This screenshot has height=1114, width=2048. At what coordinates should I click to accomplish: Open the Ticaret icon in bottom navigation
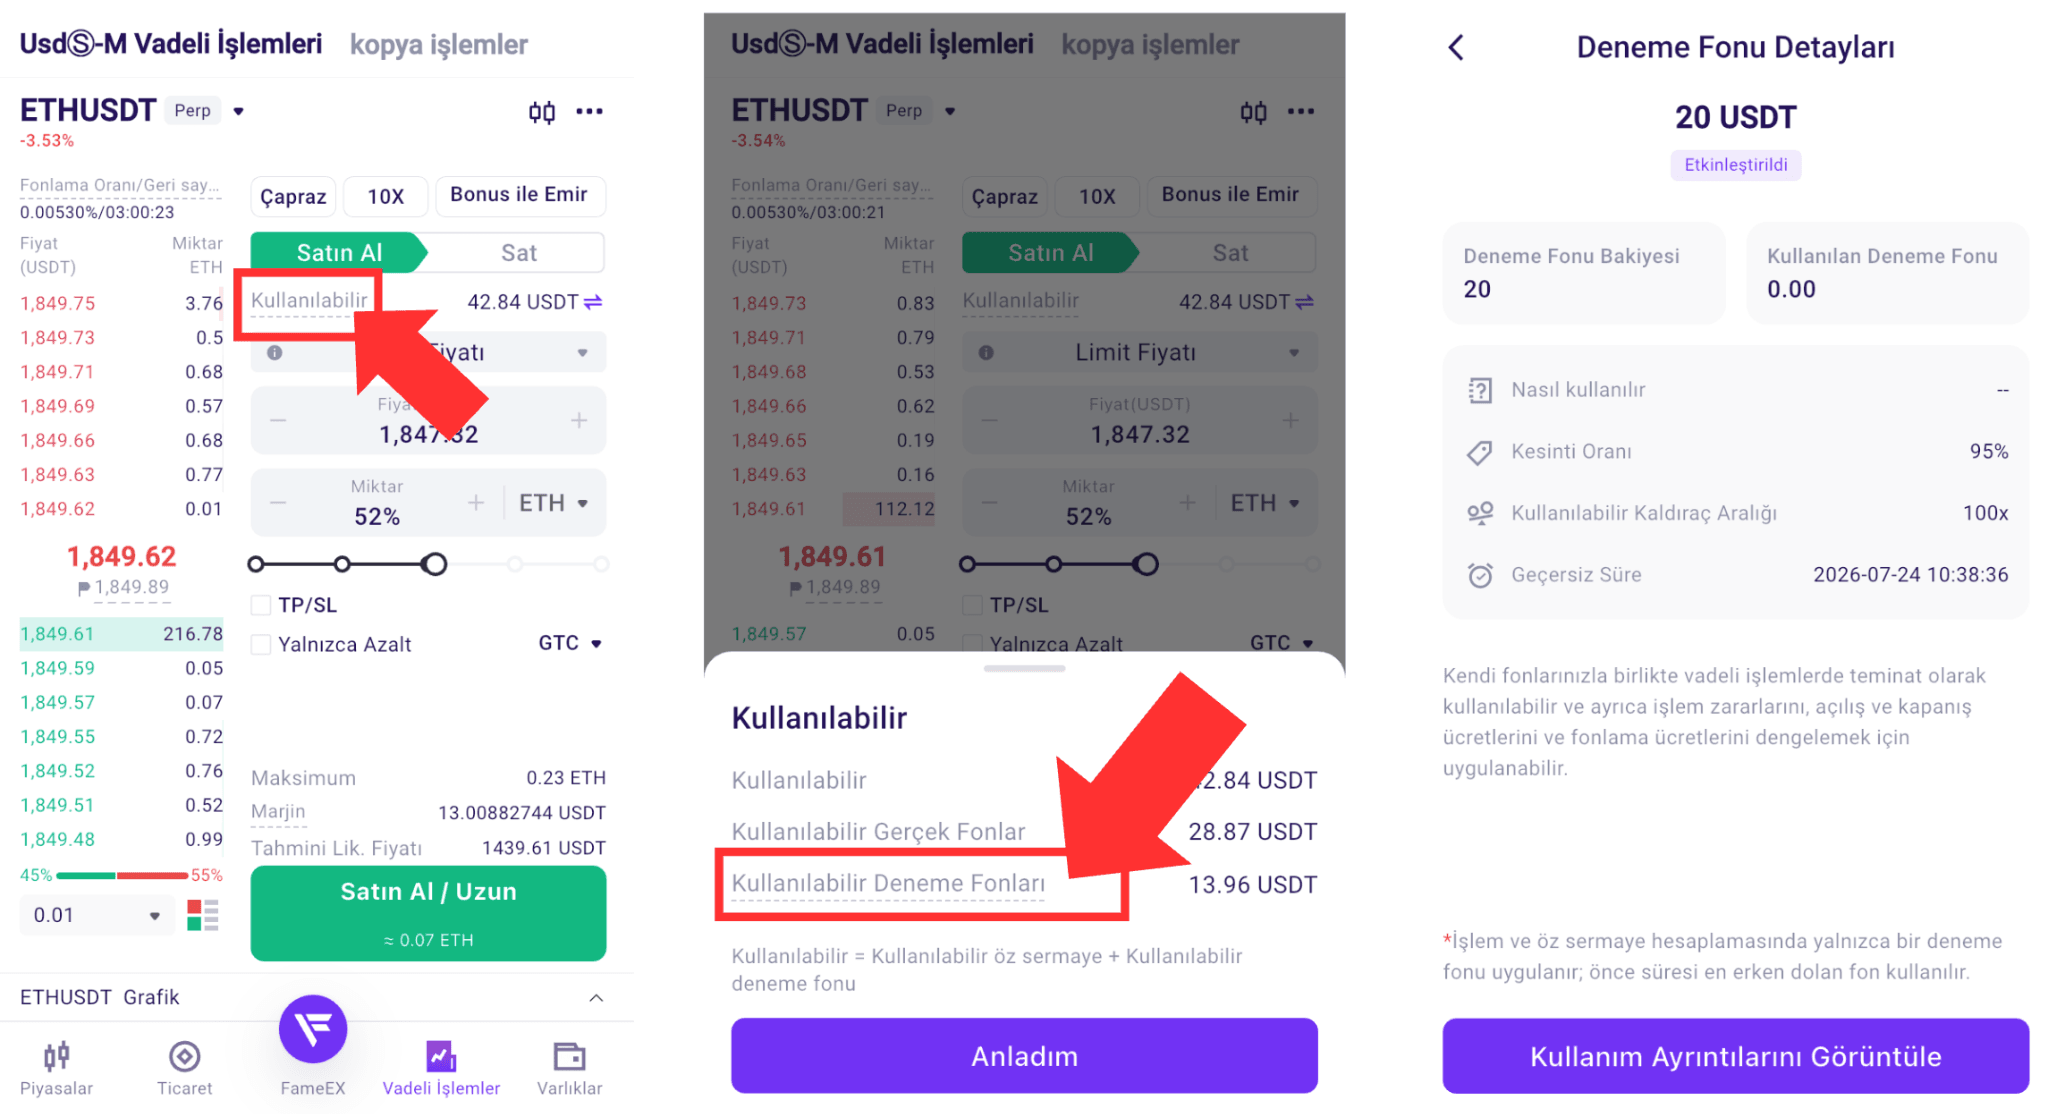click(184, 1056)
